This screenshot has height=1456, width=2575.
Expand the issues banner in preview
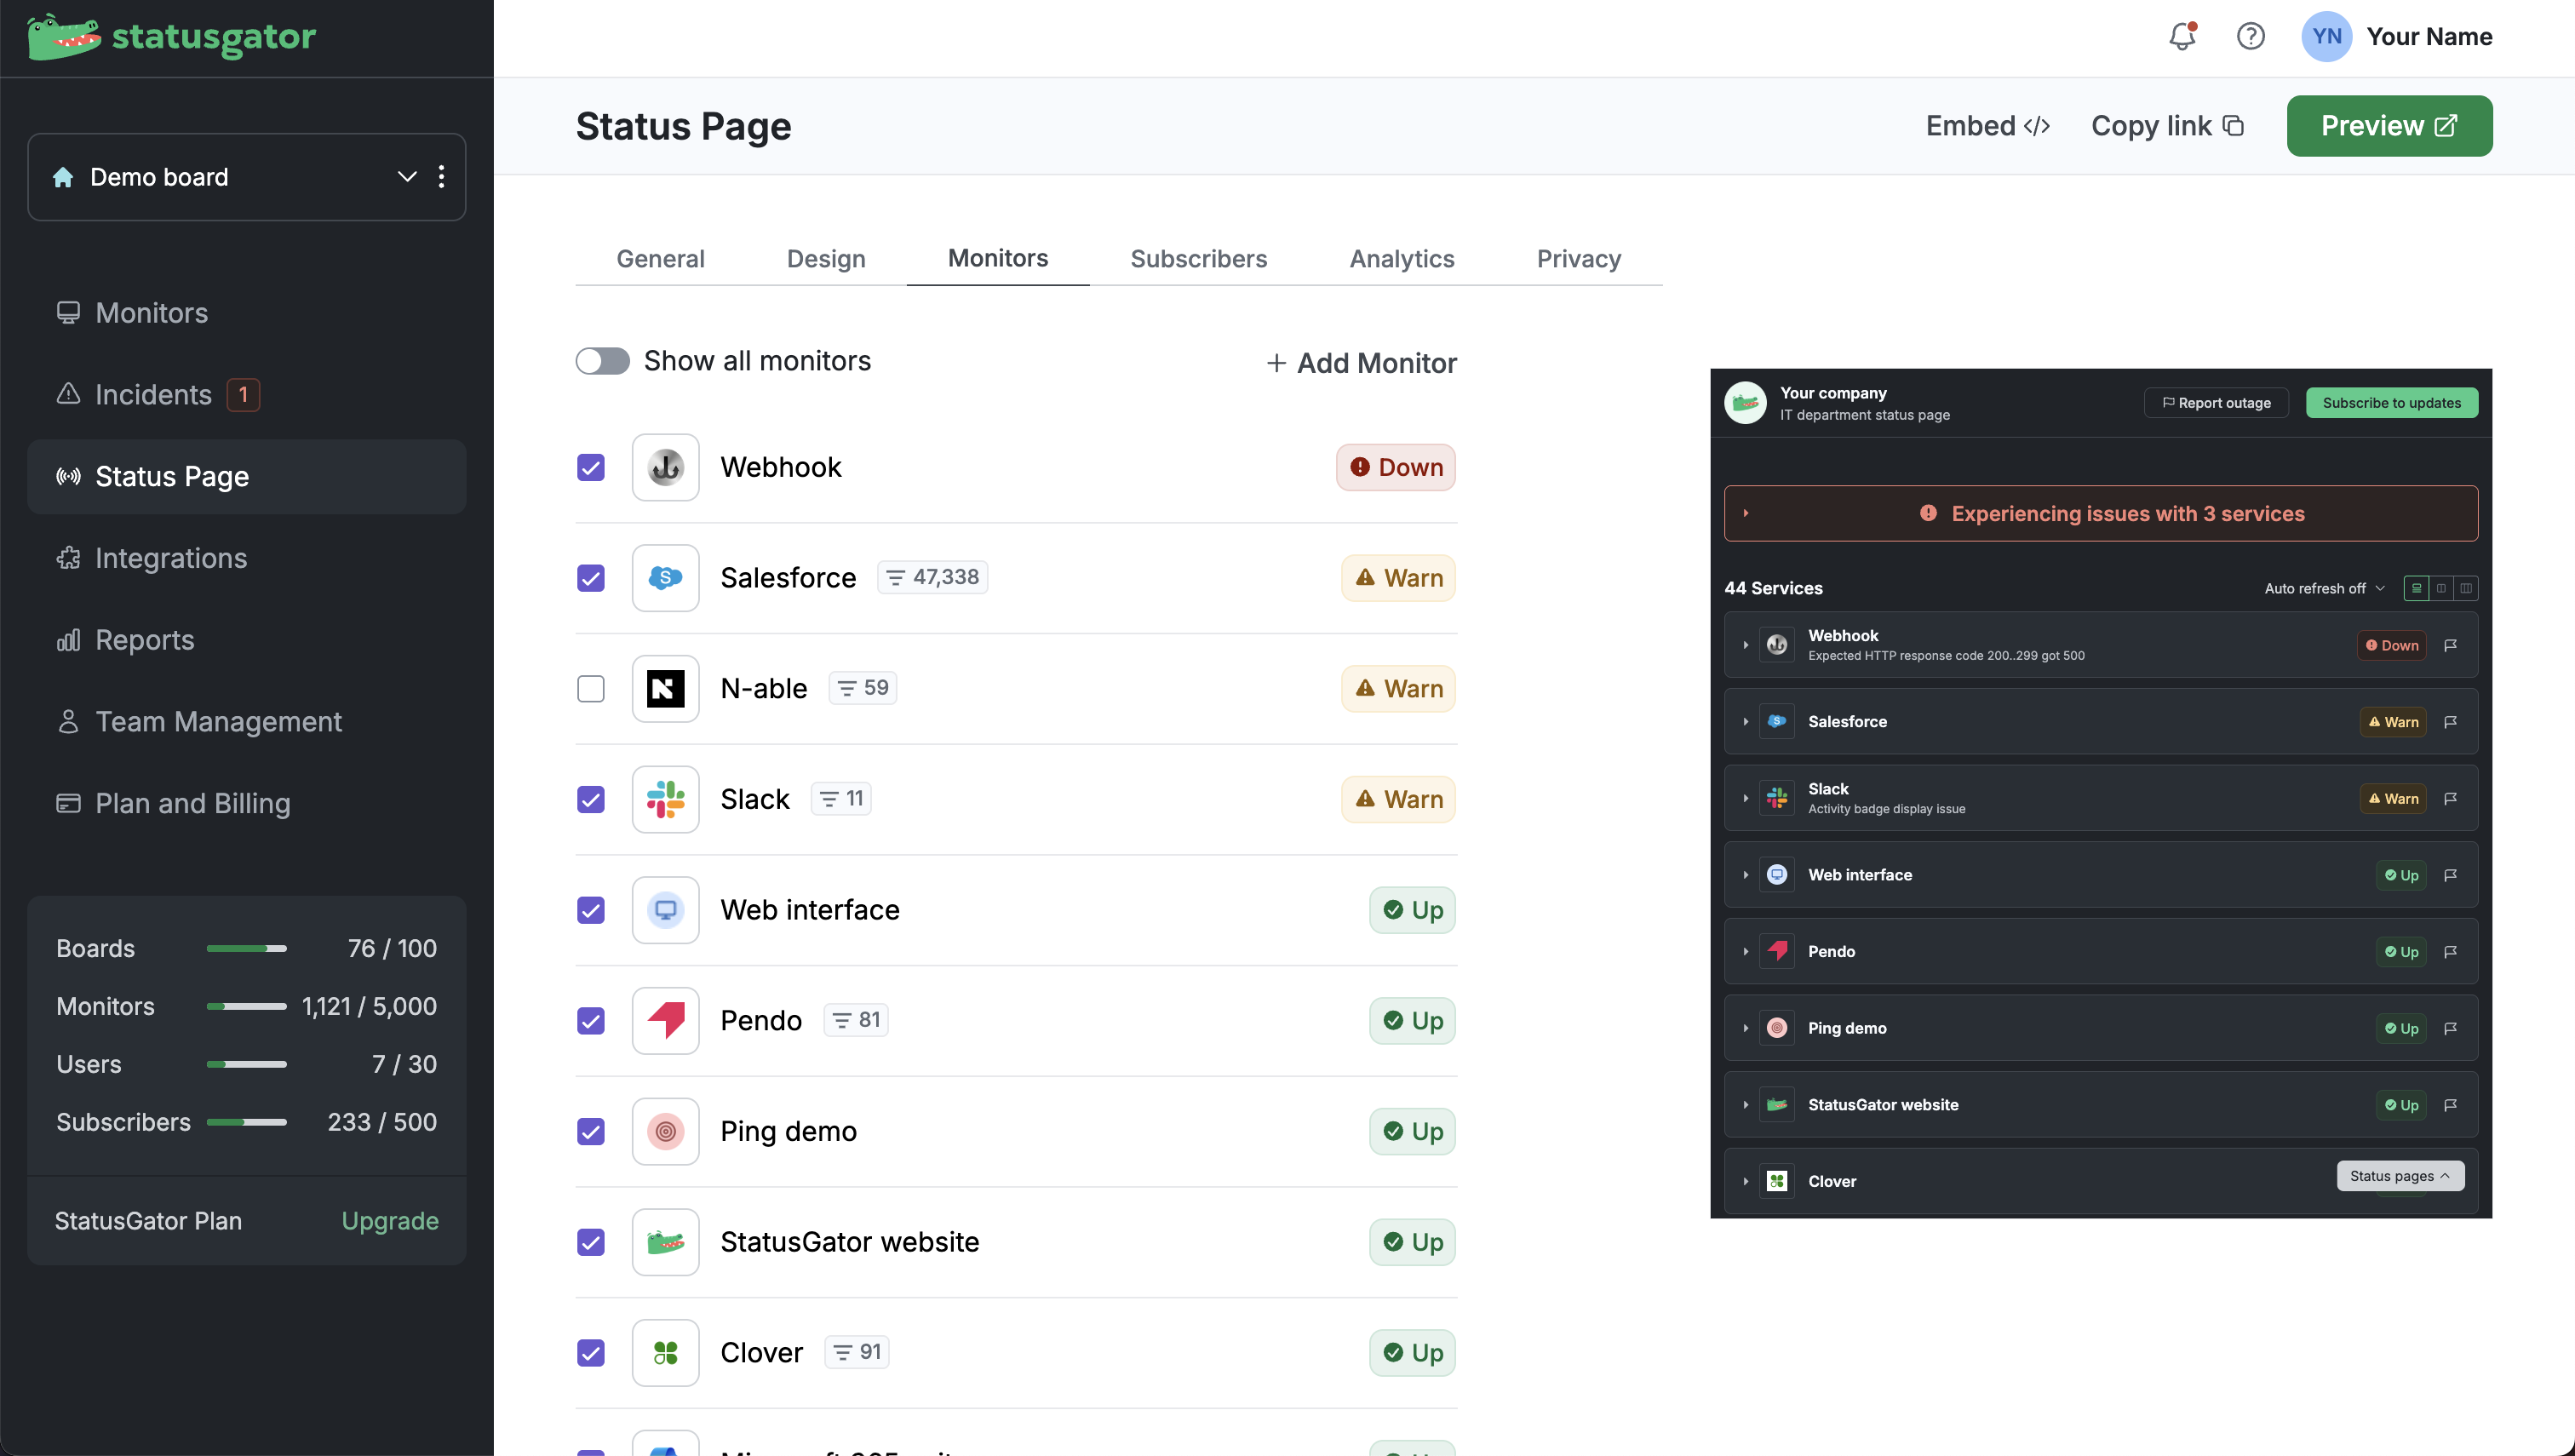coord(1746,513)
